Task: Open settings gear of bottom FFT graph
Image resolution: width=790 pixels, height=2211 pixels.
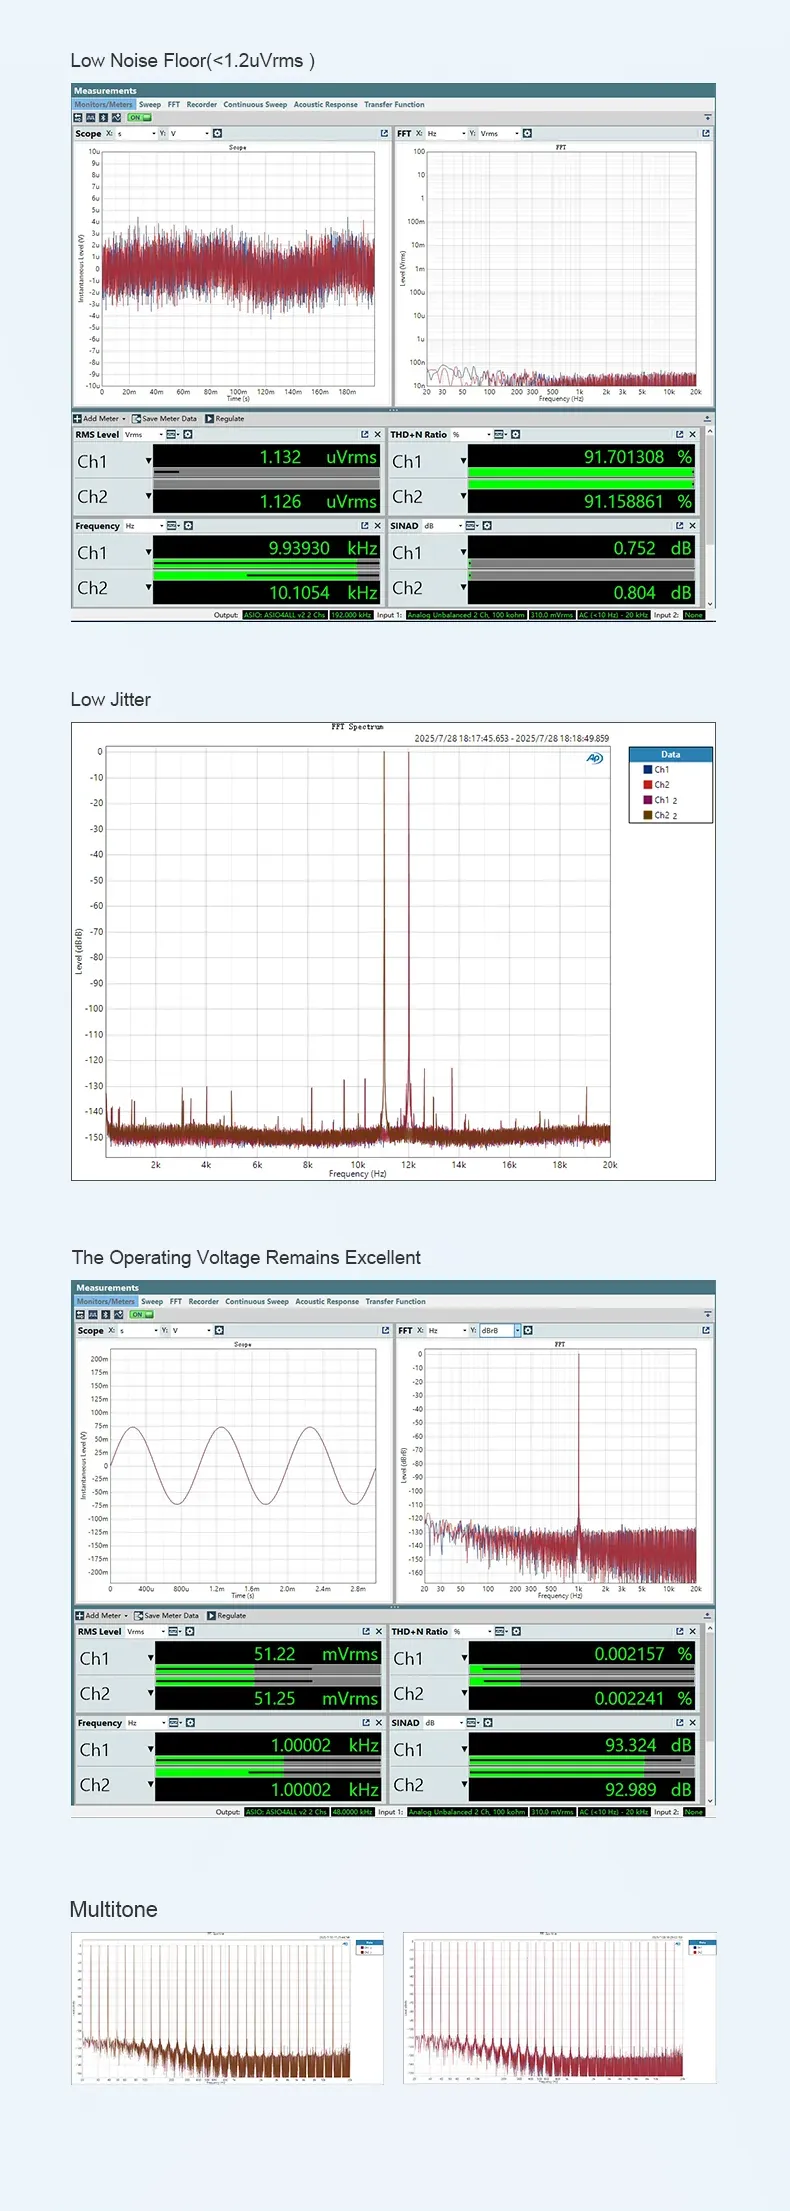Action: click(x=527, y=1330)
